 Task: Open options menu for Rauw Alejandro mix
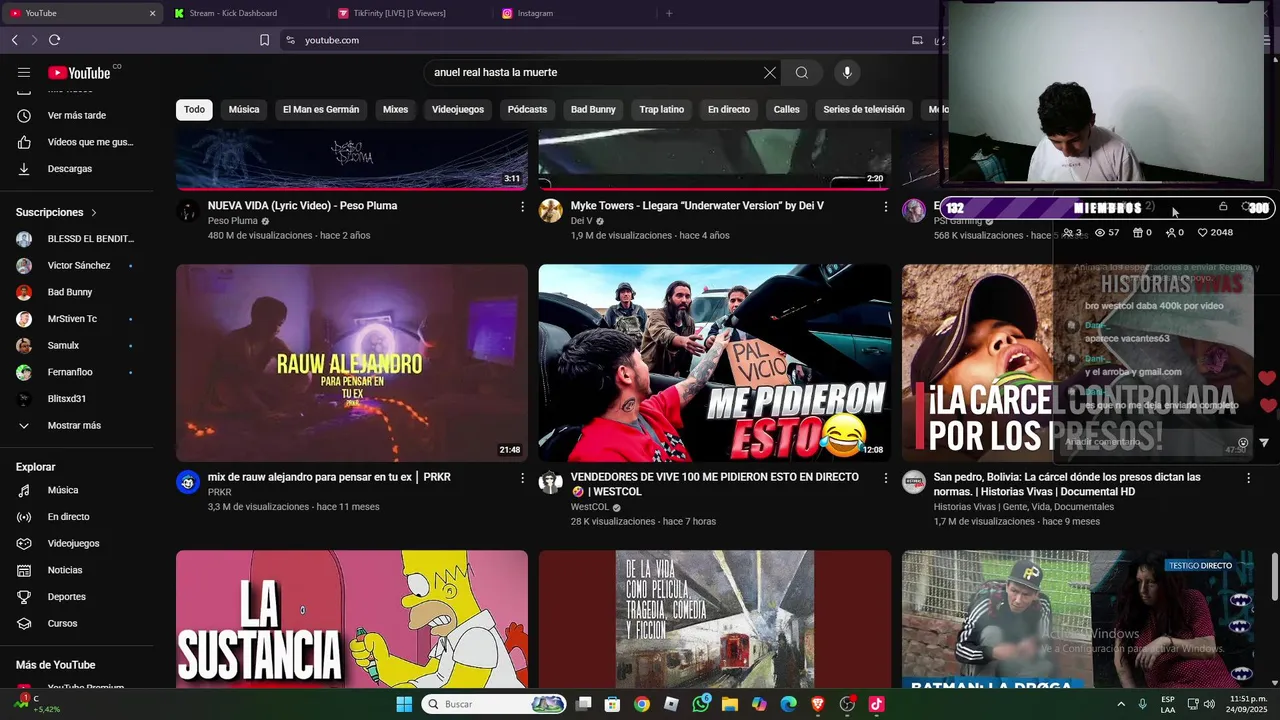click(522, 478)
